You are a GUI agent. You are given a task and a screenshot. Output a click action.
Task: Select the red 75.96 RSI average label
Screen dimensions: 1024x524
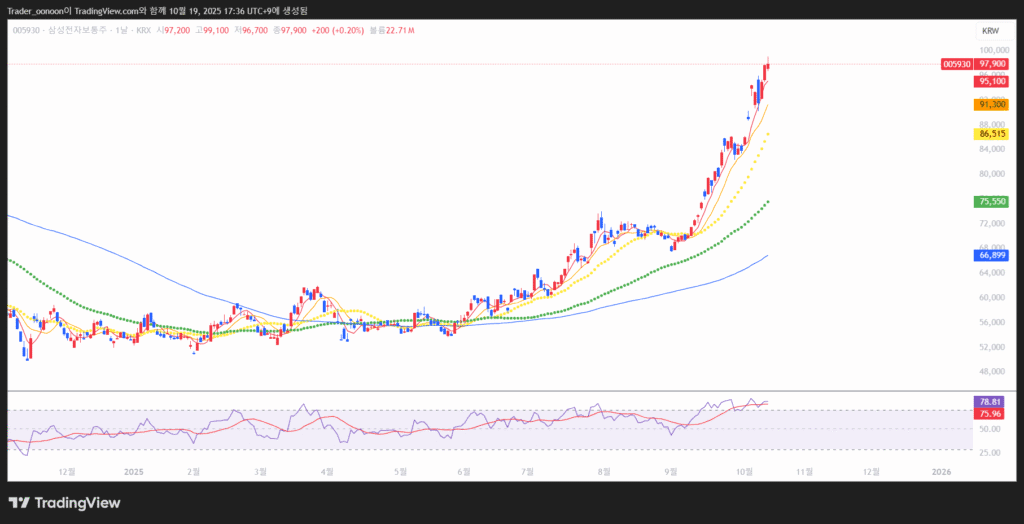tap(990, 413)
